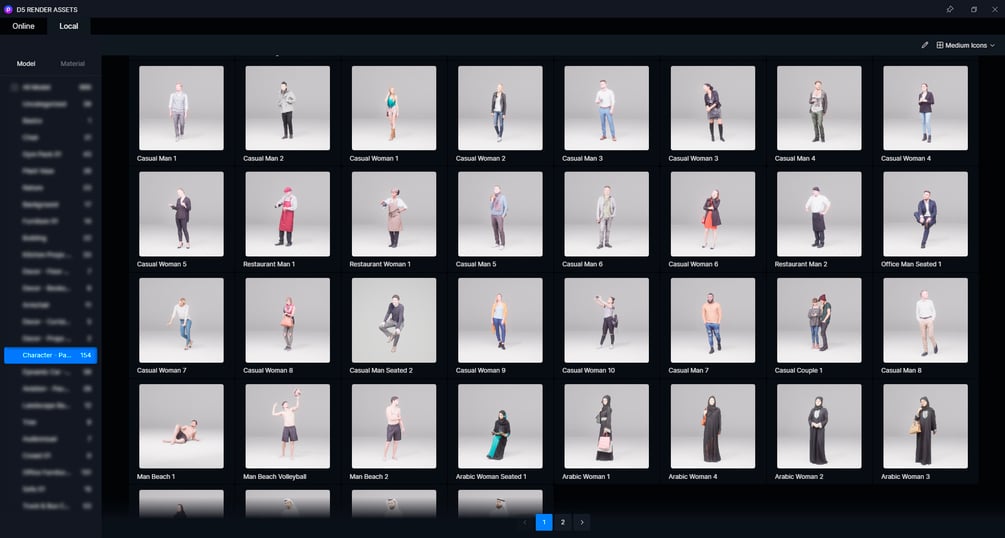
Task: Select the Office Man Seated 1 thumbnail
Action: click(x=926, y=214)
